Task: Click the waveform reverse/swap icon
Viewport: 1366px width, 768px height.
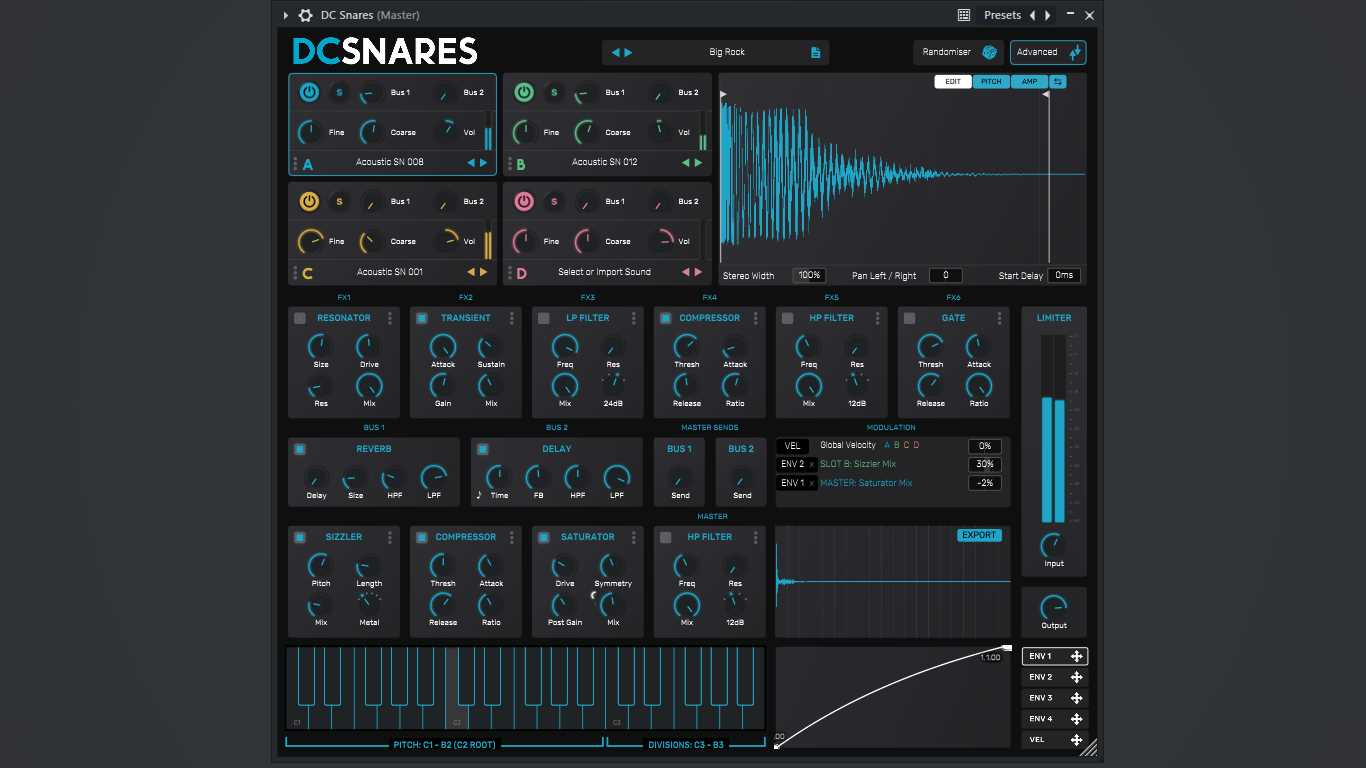Action: (1058, 82)
